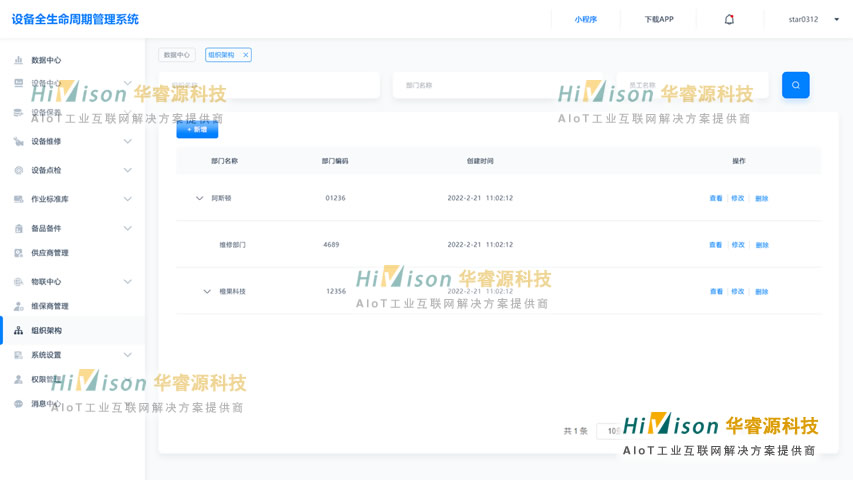Viewport: 853px width, 480px height.
Task: Click 查看 in the 01236 row
Action: point(716,199)
